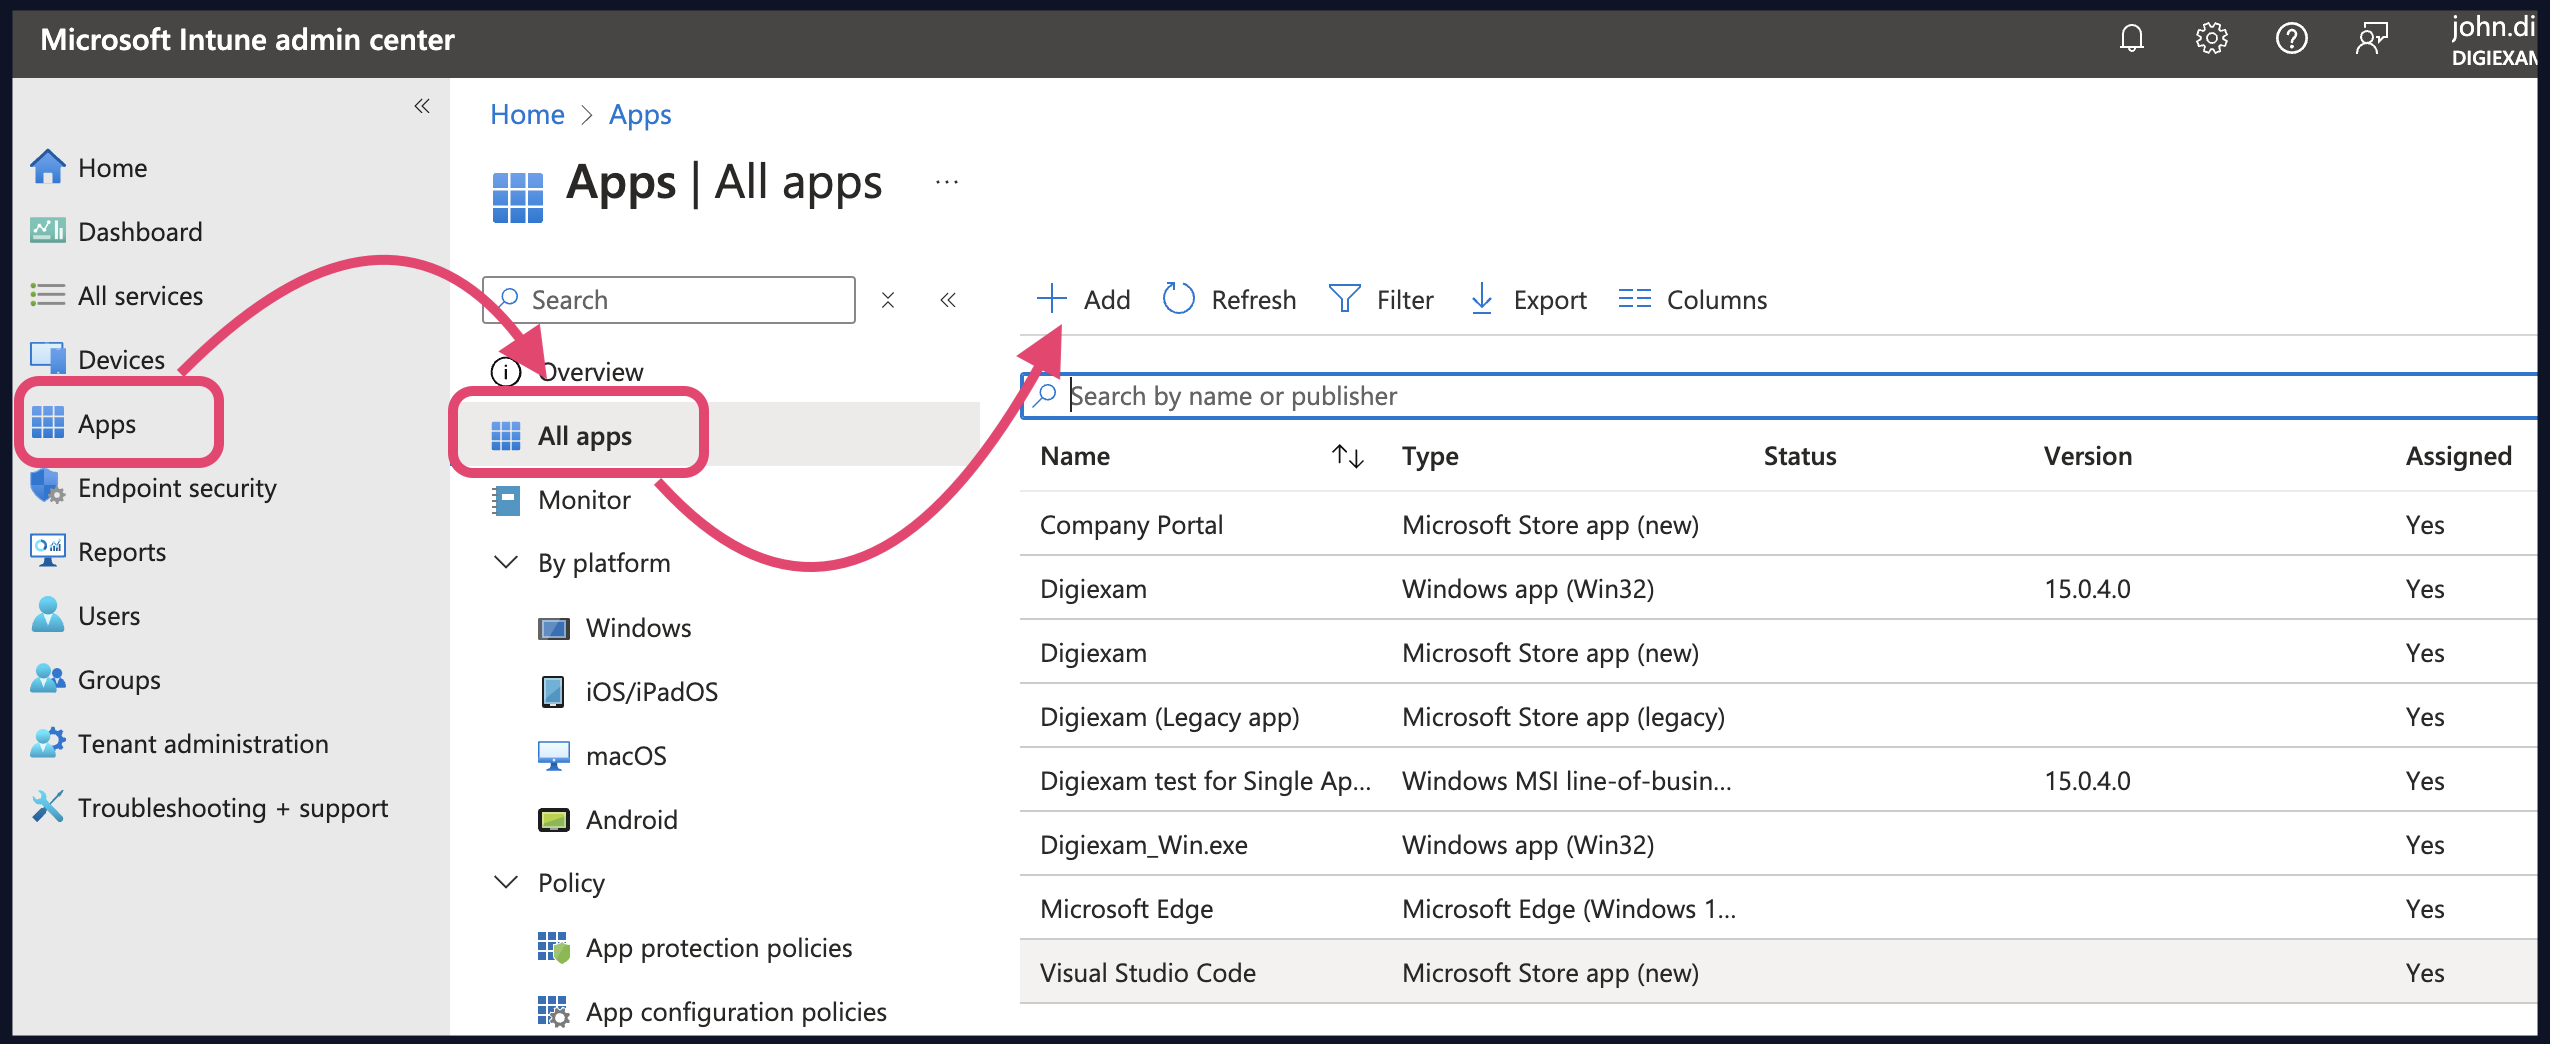Screen dimensions: 2550x1044
Task: Click the Status column header
Action: pos(1800,457)
